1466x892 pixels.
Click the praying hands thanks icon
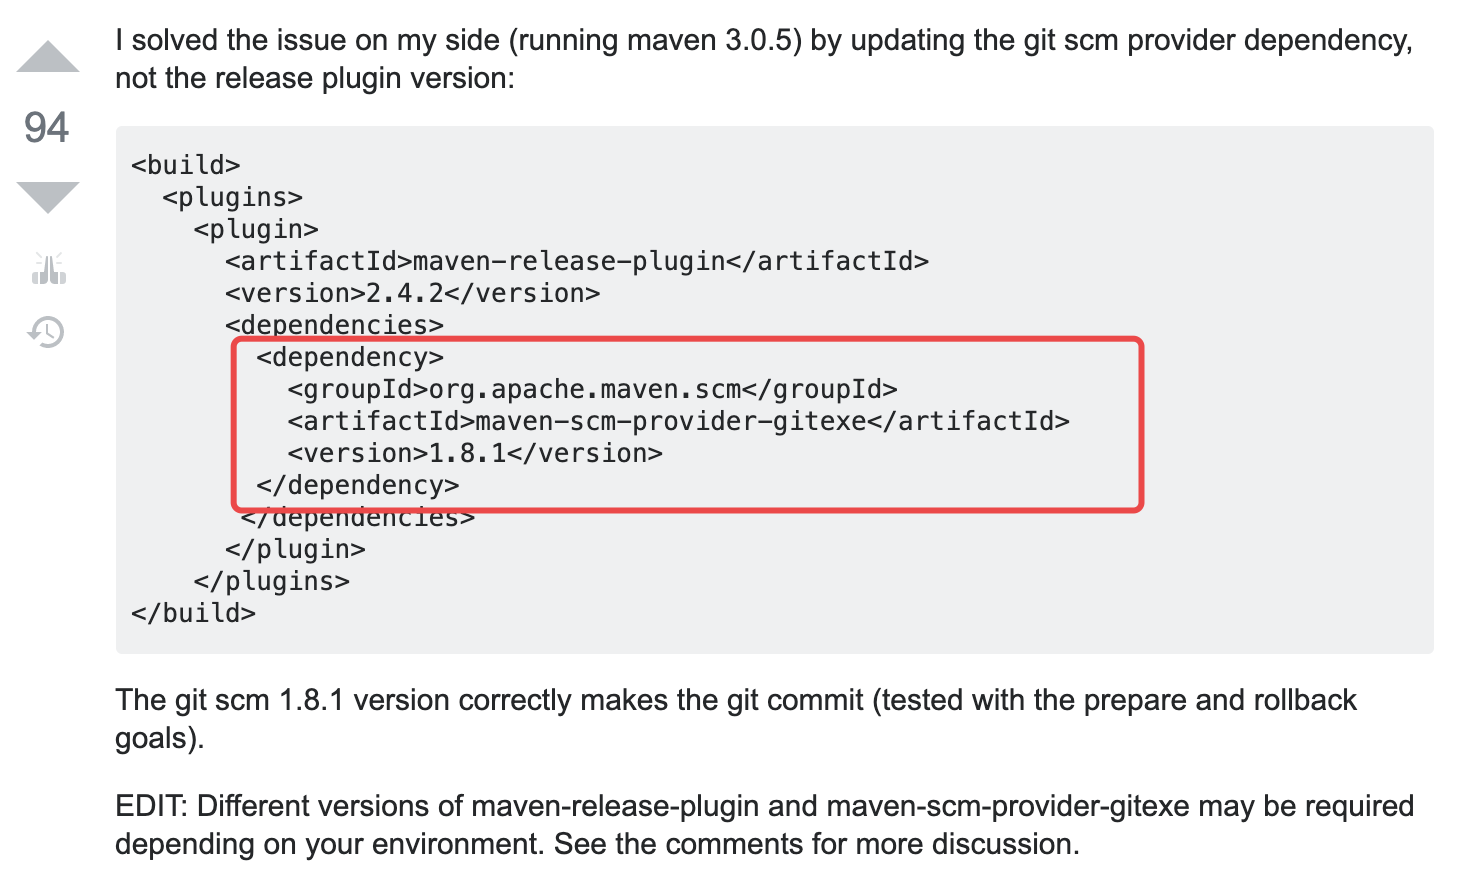pyautogui.click(x=48, y=268)
